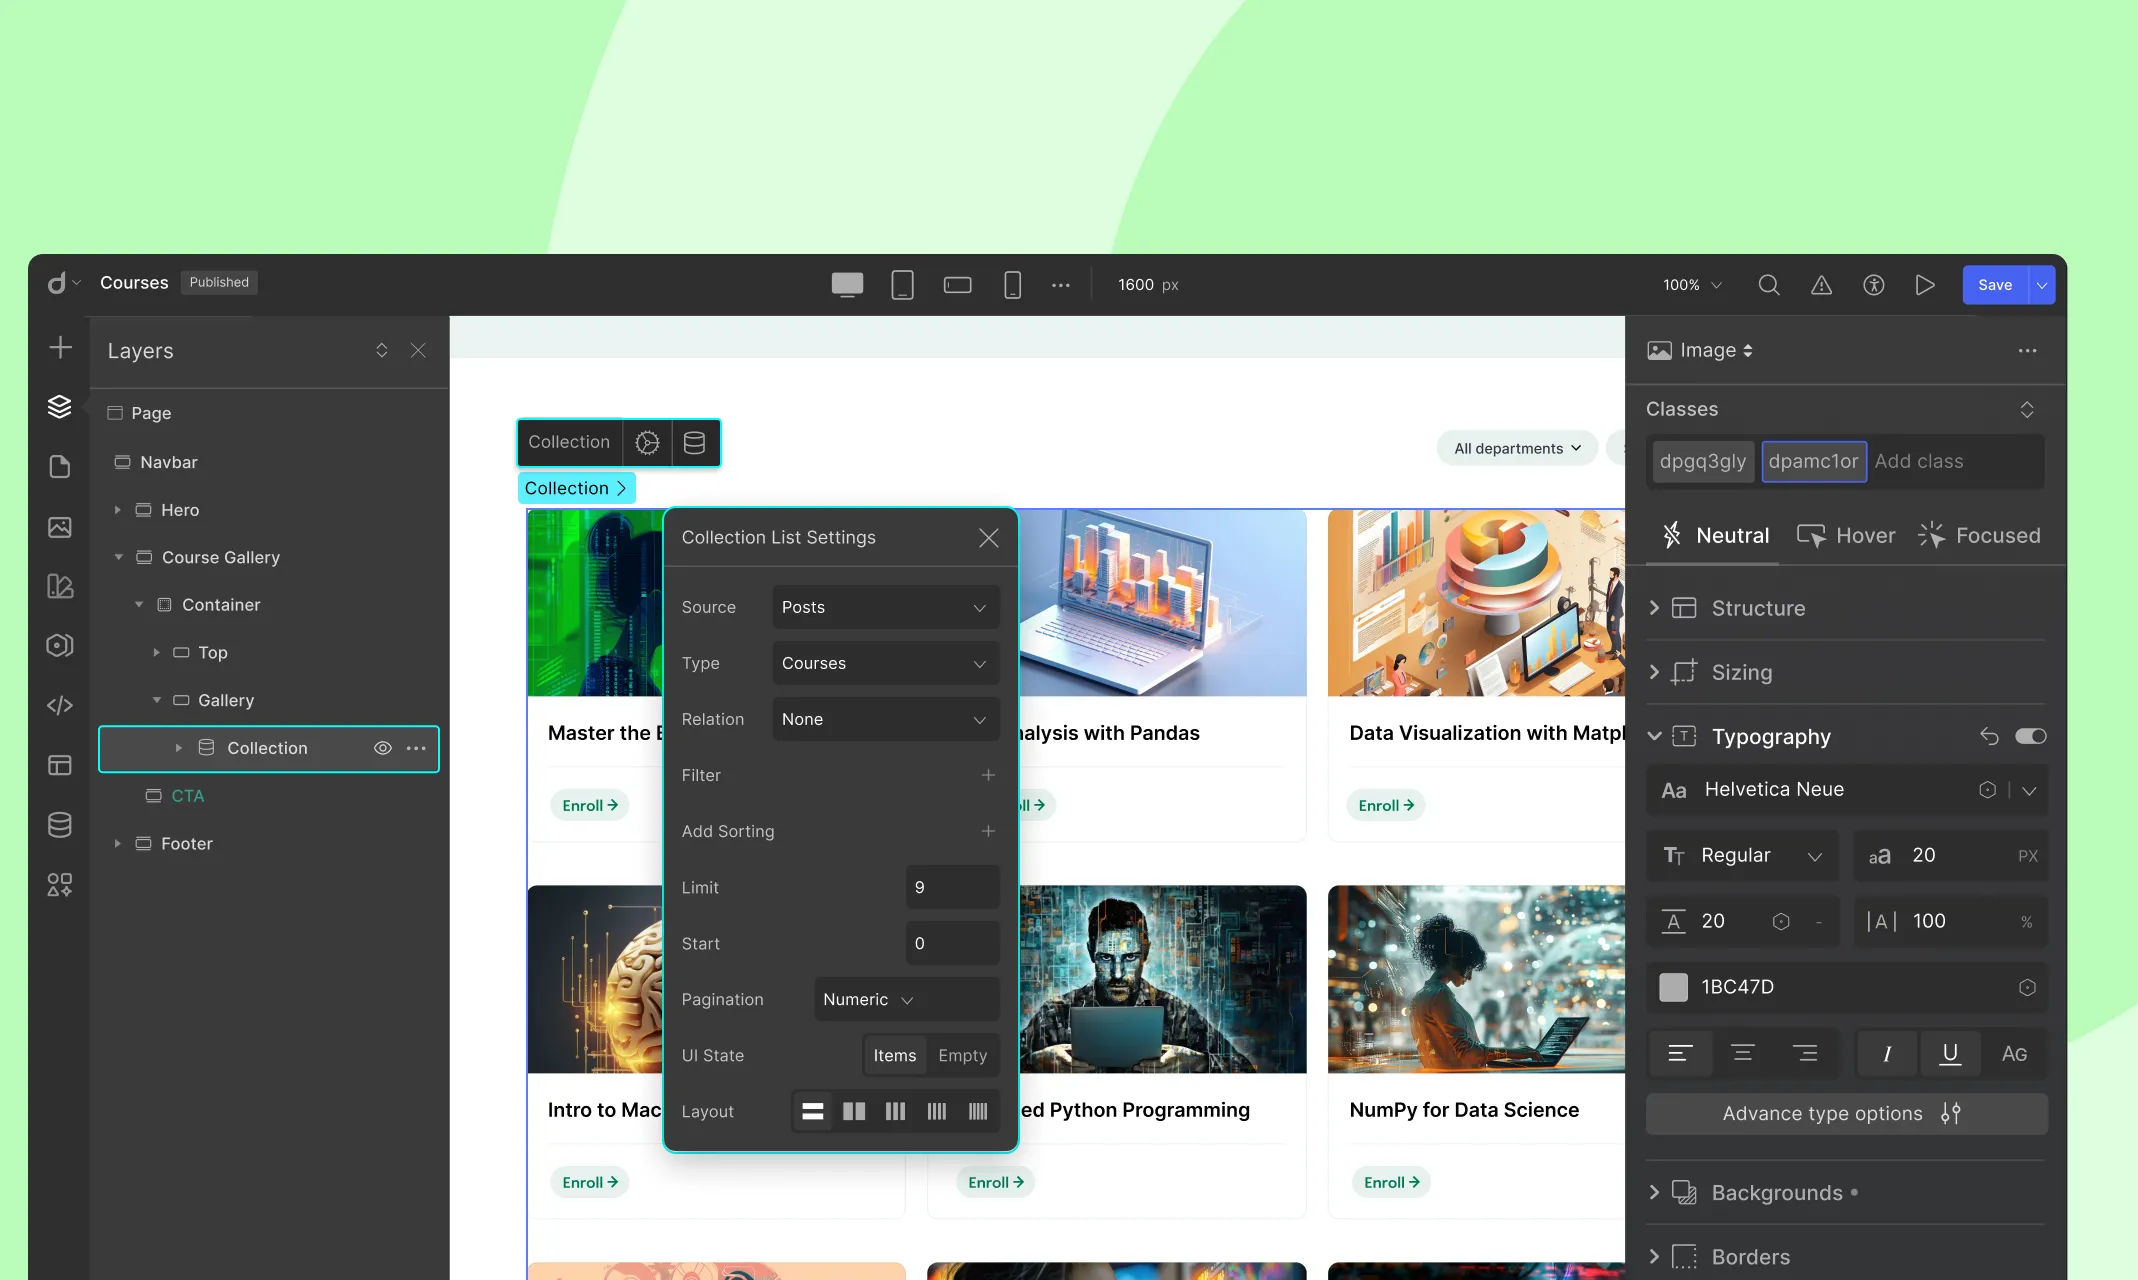This screenshot has height=1280, width=2138.
Task: Open Save options dropdown arrow
Action: coord(2041,285)
